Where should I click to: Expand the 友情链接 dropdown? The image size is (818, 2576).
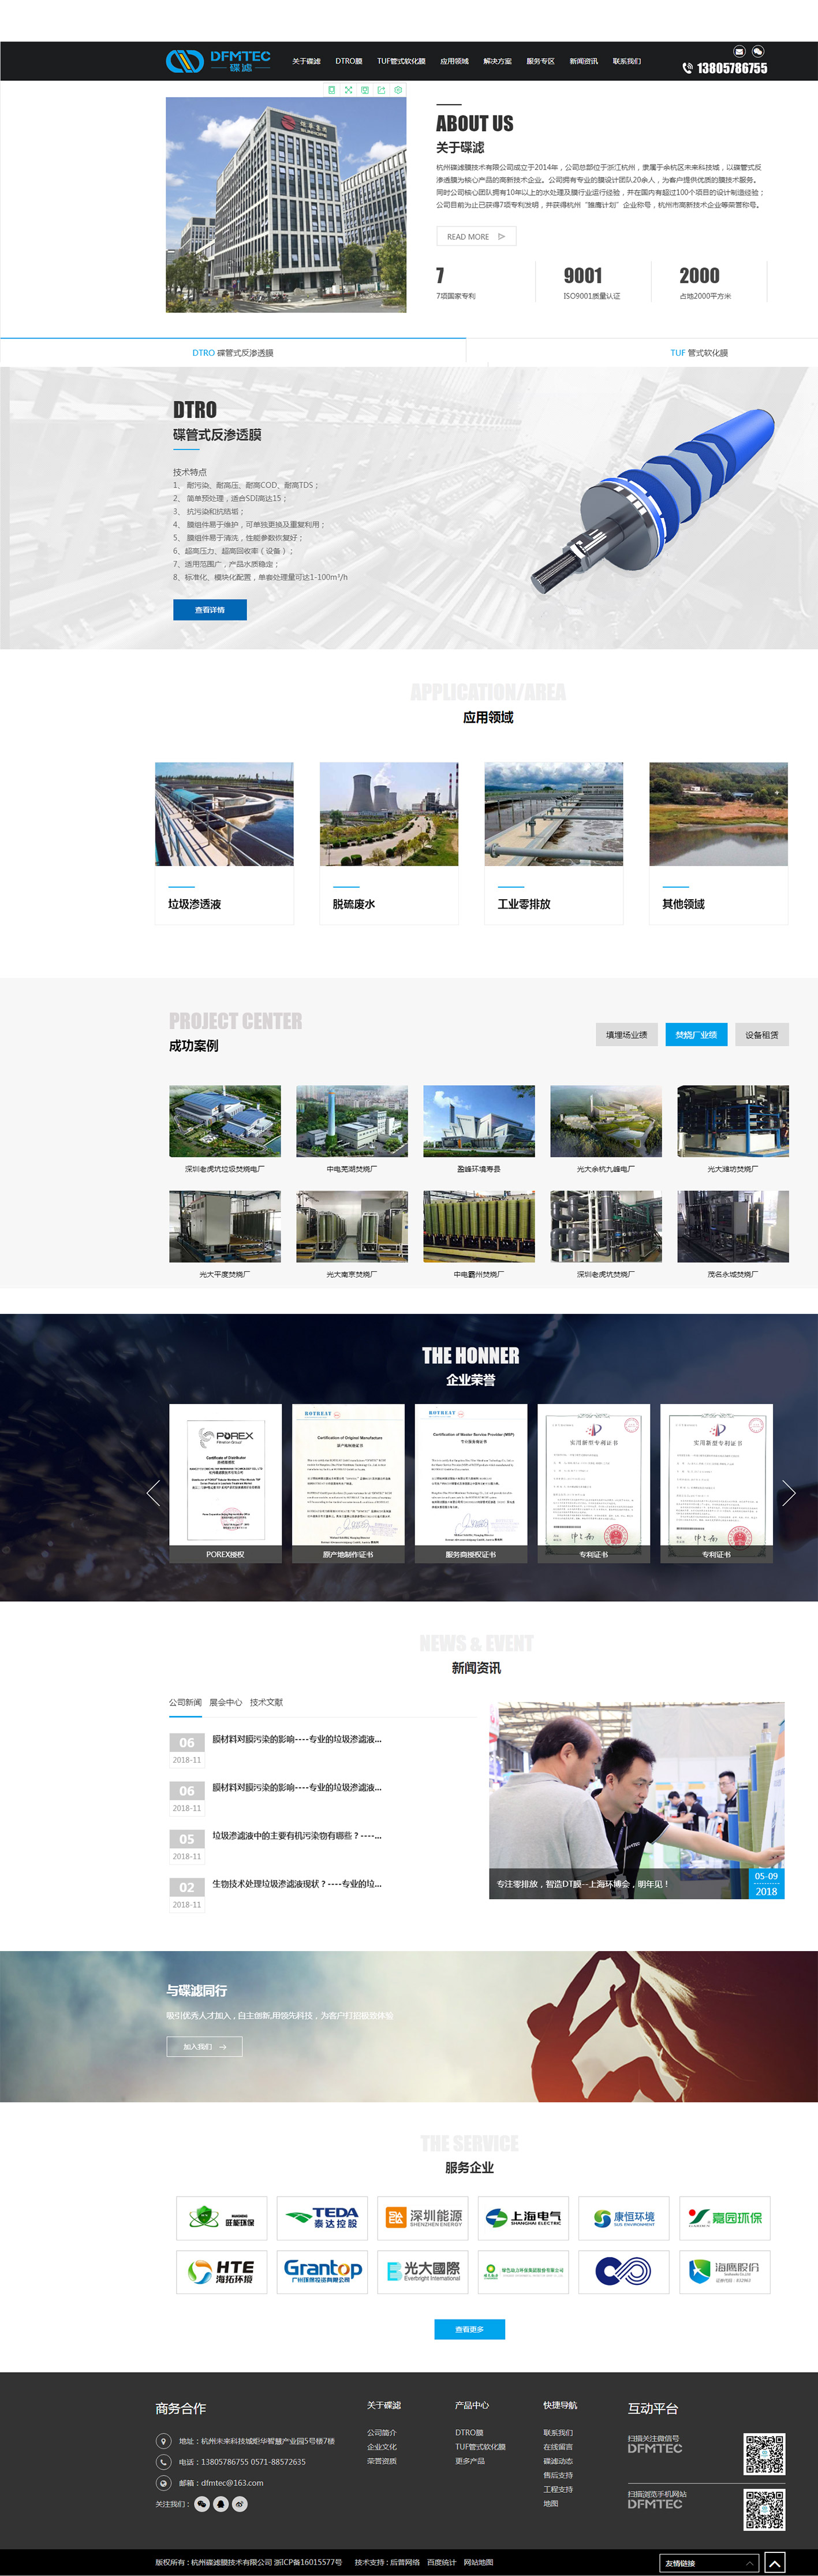click(708, 2563)
